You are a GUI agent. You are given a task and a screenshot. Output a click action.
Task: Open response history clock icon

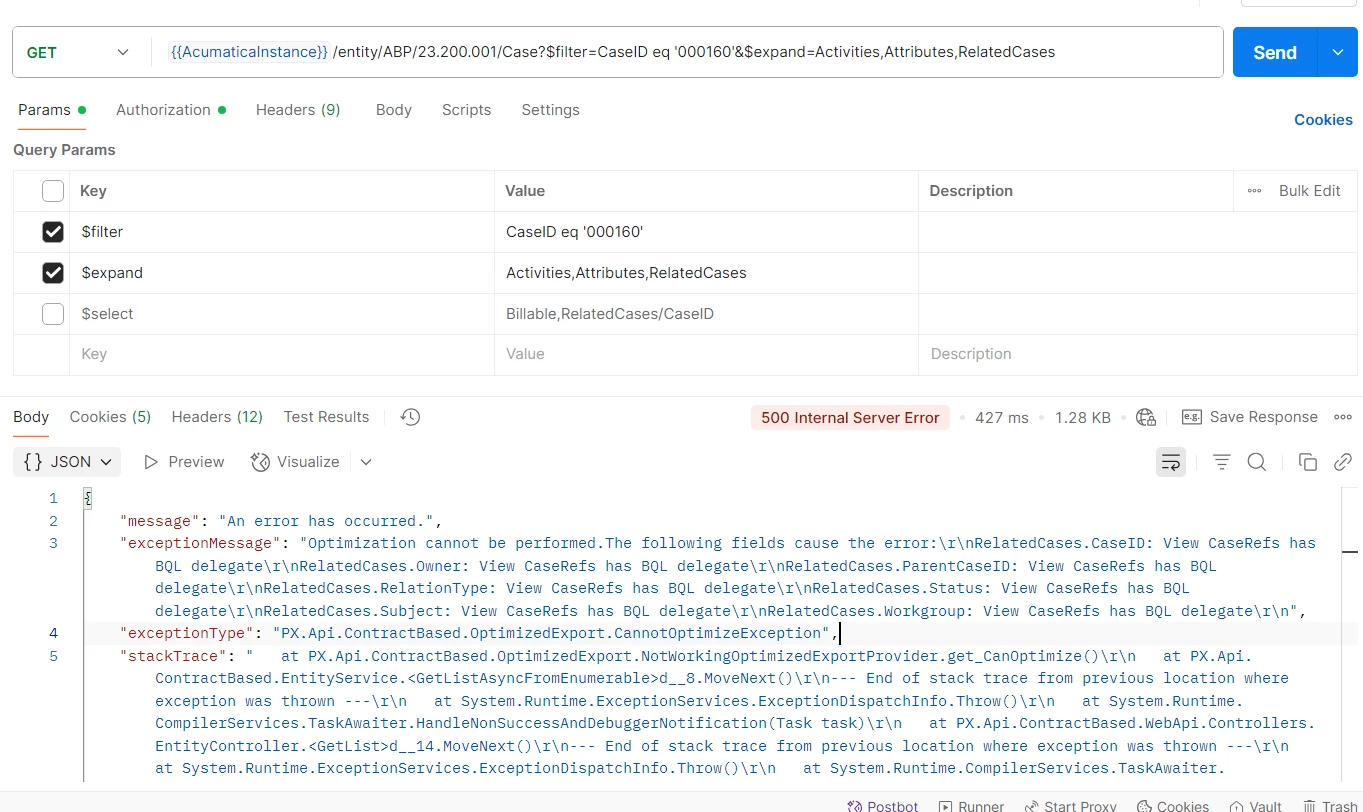tap(410, 417)
